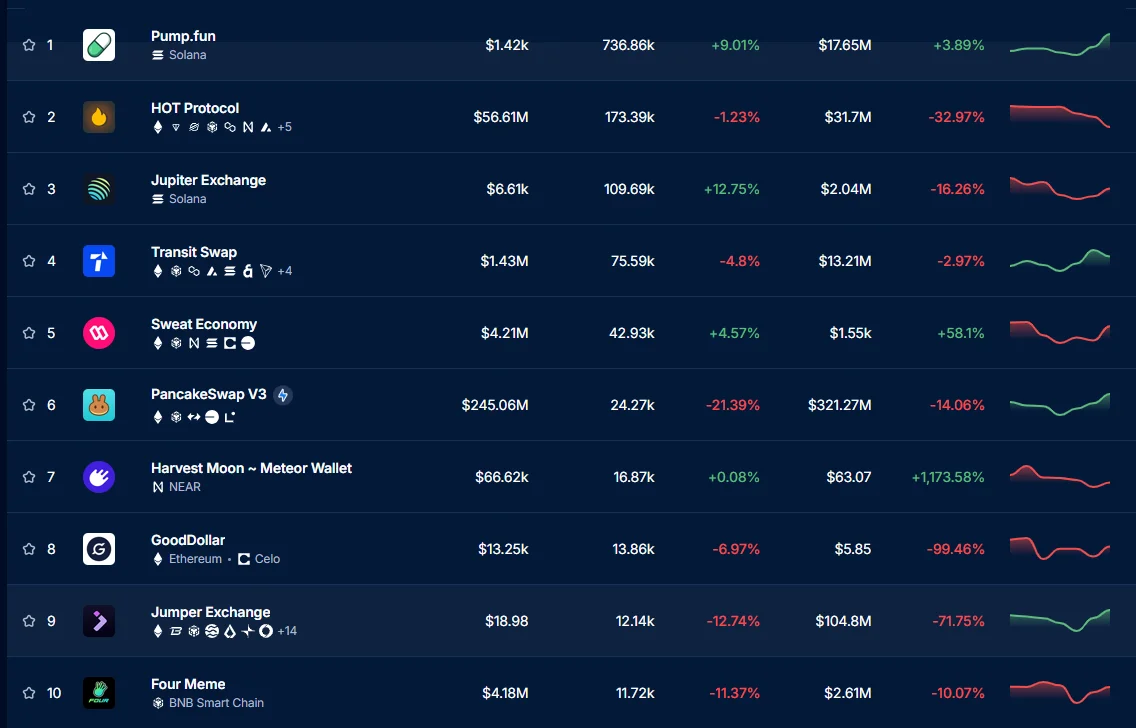Click the Tron icon under Transit Swap
This screenshot has width=1136, height=728.
click(266, 270)
